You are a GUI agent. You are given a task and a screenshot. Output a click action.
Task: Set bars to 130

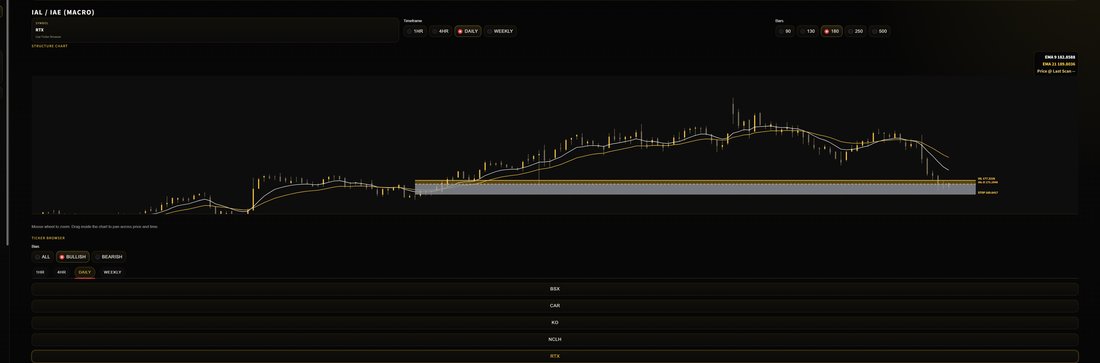coord(807,32)
